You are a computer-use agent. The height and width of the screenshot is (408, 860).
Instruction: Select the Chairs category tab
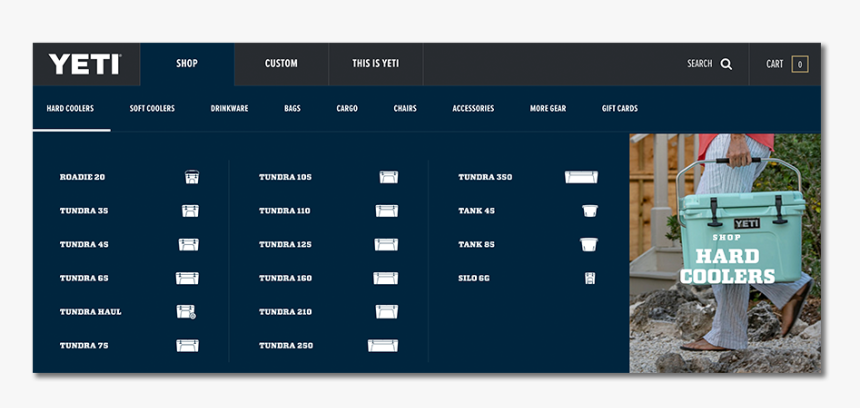tap(405, 109)
